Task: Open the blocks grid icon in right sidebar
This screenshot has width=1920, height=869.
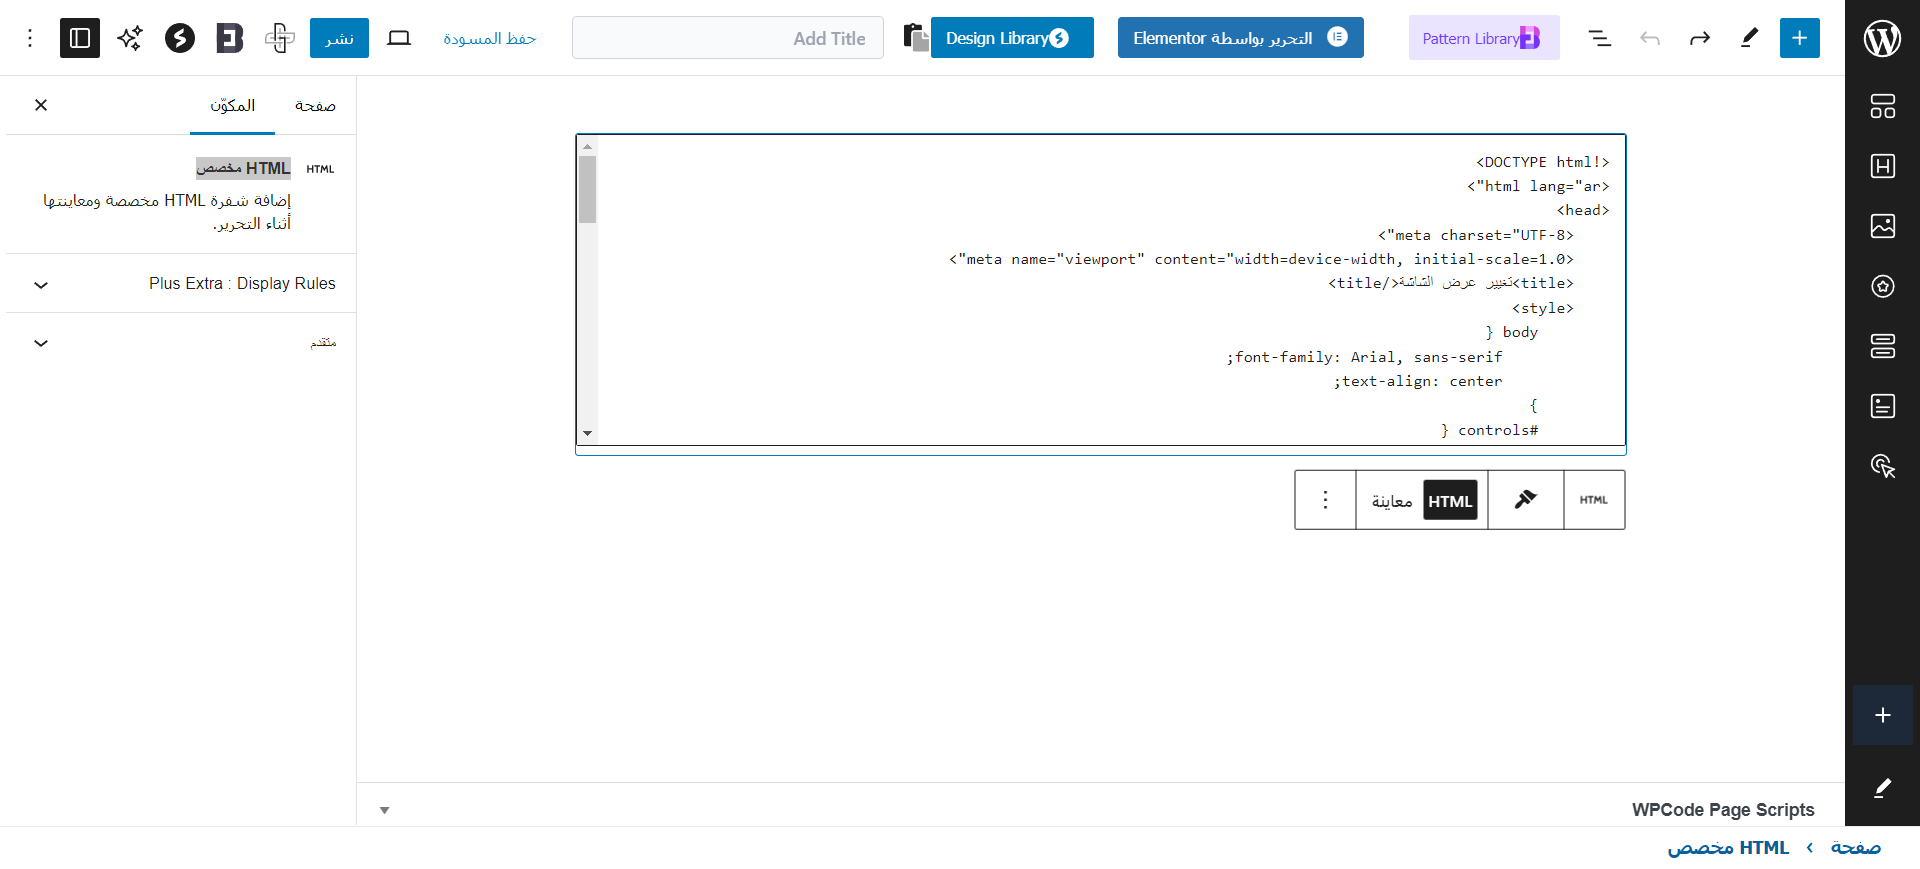Action: tap(1883, 106)
